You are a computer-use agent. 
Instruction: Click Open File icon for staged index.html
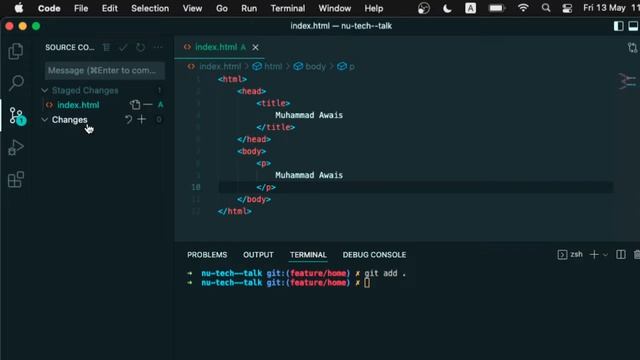tap(135, 105)
